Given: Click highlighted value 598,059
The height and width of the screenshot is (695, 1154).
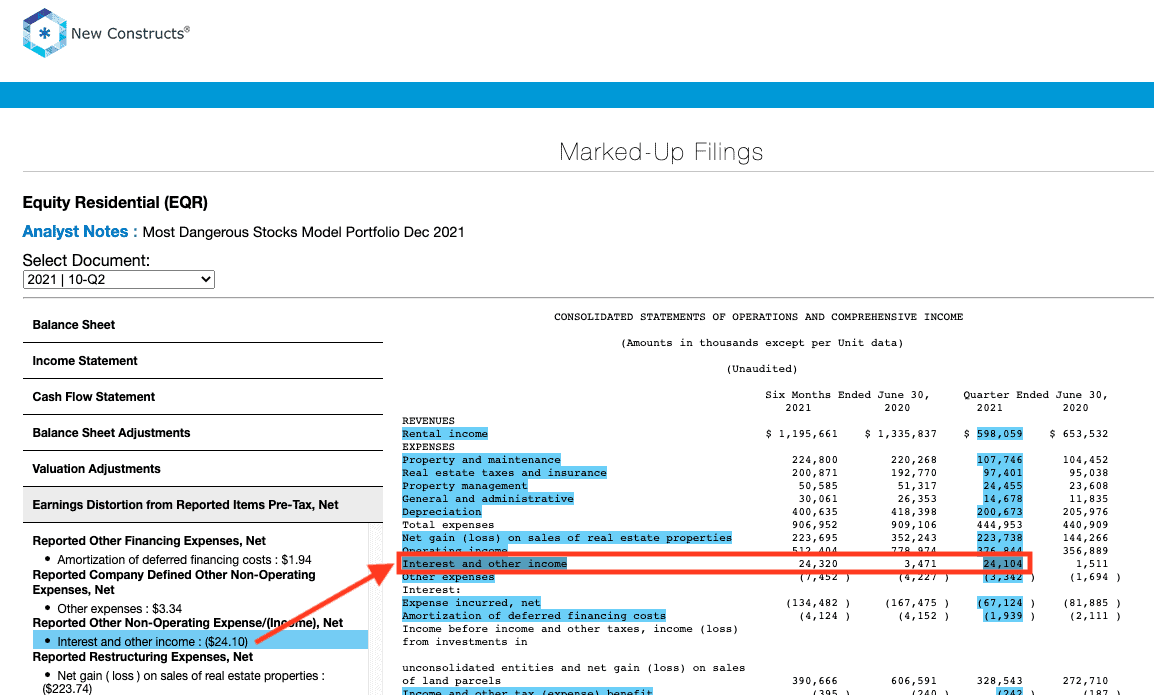Looking at the screenshot, I should click(x=999, y=434).
